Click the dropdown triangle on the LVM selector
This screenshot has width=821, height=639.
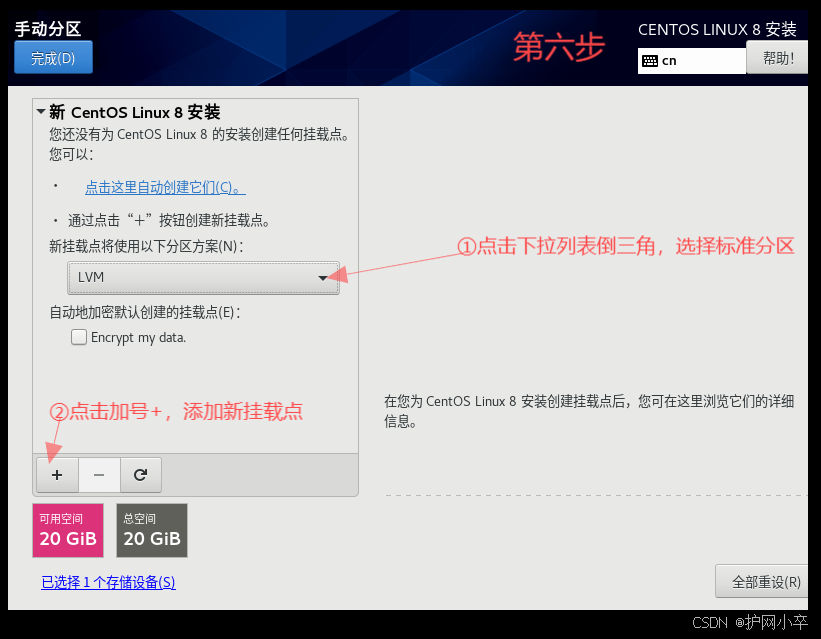coord(322,276)
